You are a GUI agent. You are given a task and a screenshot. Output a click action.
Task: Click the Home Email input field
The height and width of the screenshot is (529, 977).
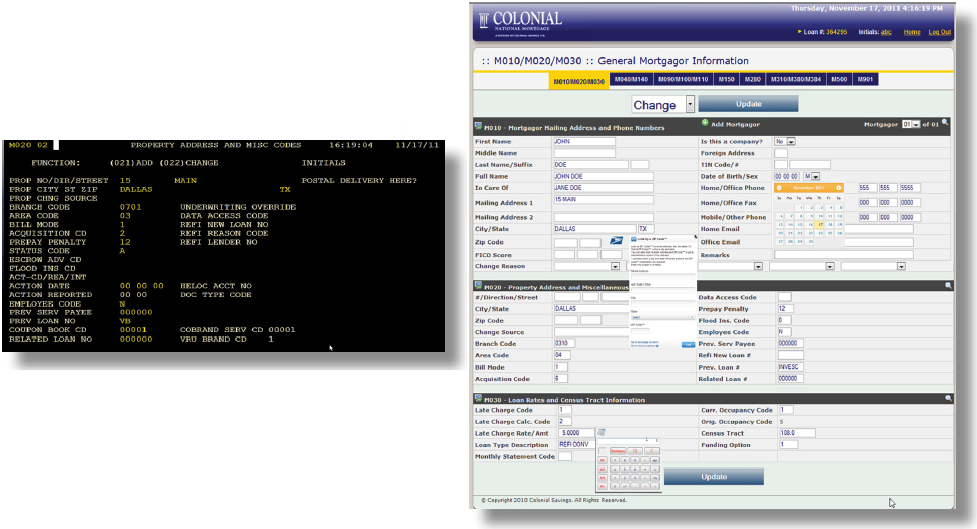click(x=879, y=229)
